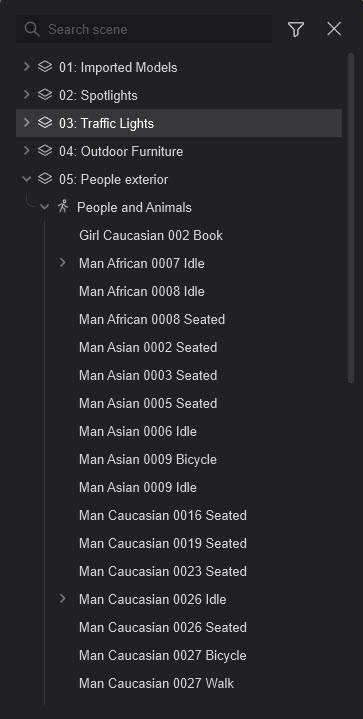Expand Man Caucasian 0026 Idle item
This screenshot has height=719, width=363.
point(63,599)
